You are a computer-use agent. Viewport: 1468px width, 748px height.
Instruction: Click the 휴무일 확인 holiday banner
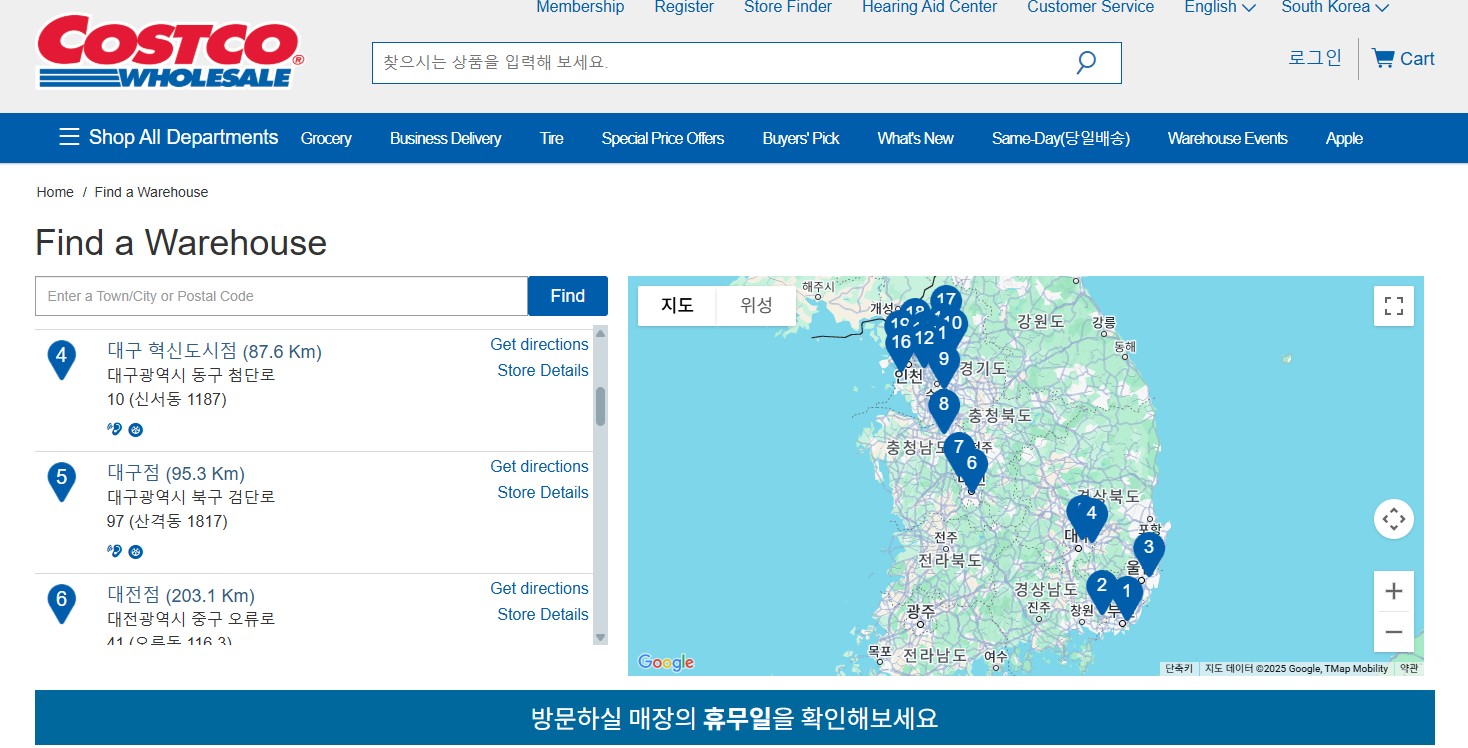(734, 718)
